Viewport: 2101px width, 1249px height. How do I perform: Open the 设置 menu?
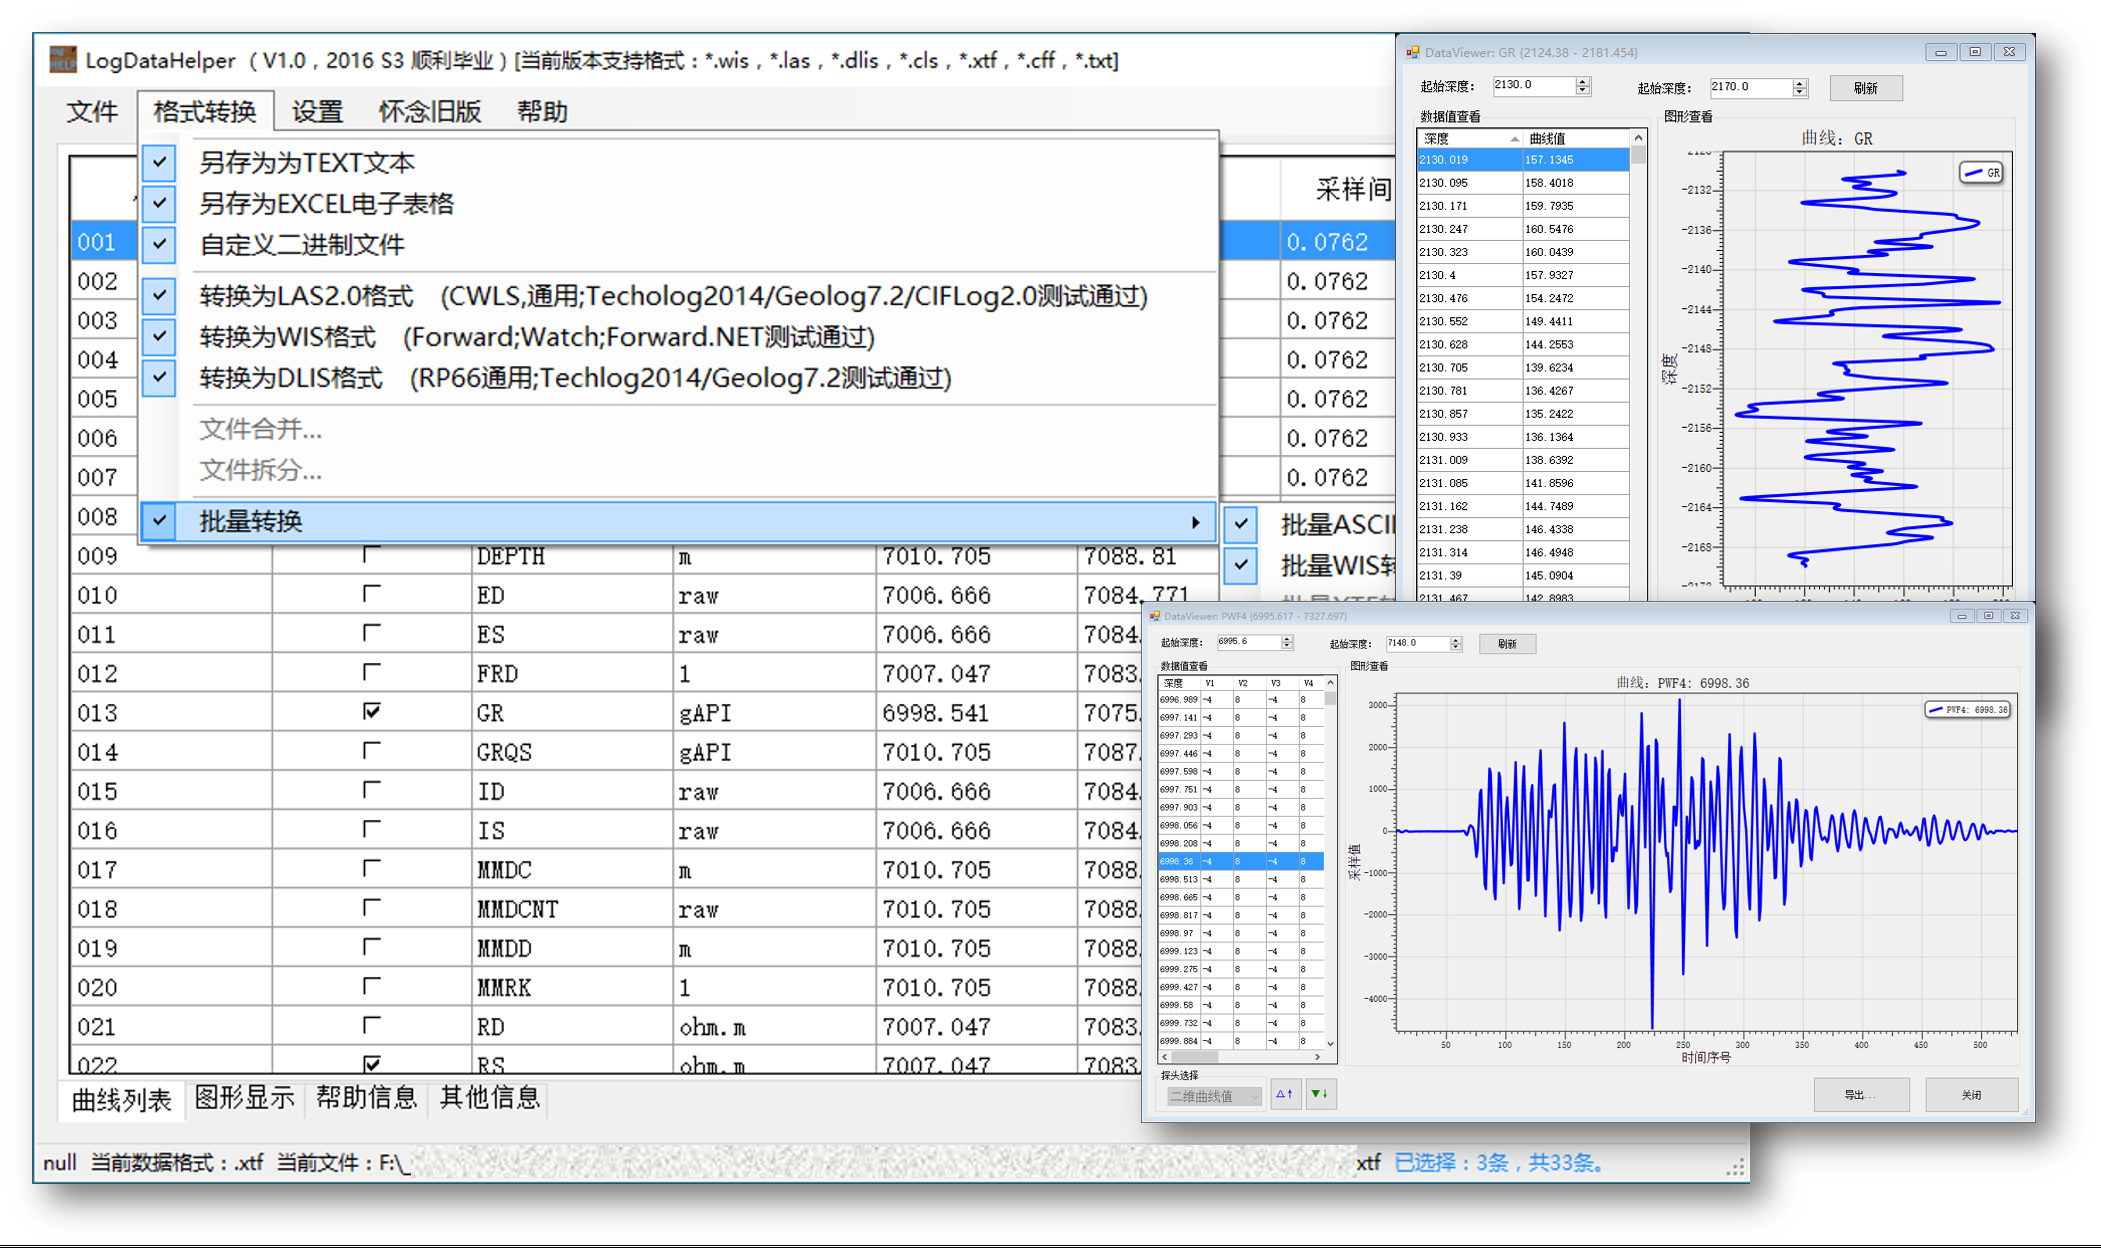(x=317, y=111)
